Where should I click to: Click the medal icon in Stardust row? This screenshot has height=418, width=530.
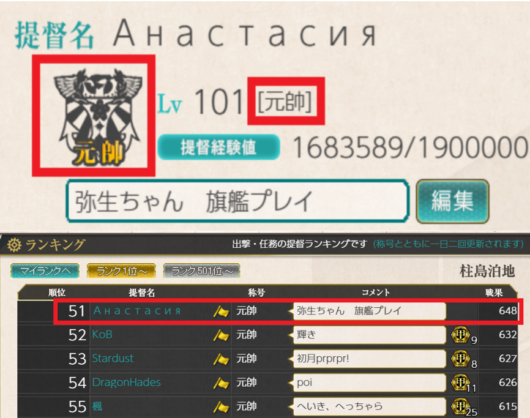tap(460, 359)
